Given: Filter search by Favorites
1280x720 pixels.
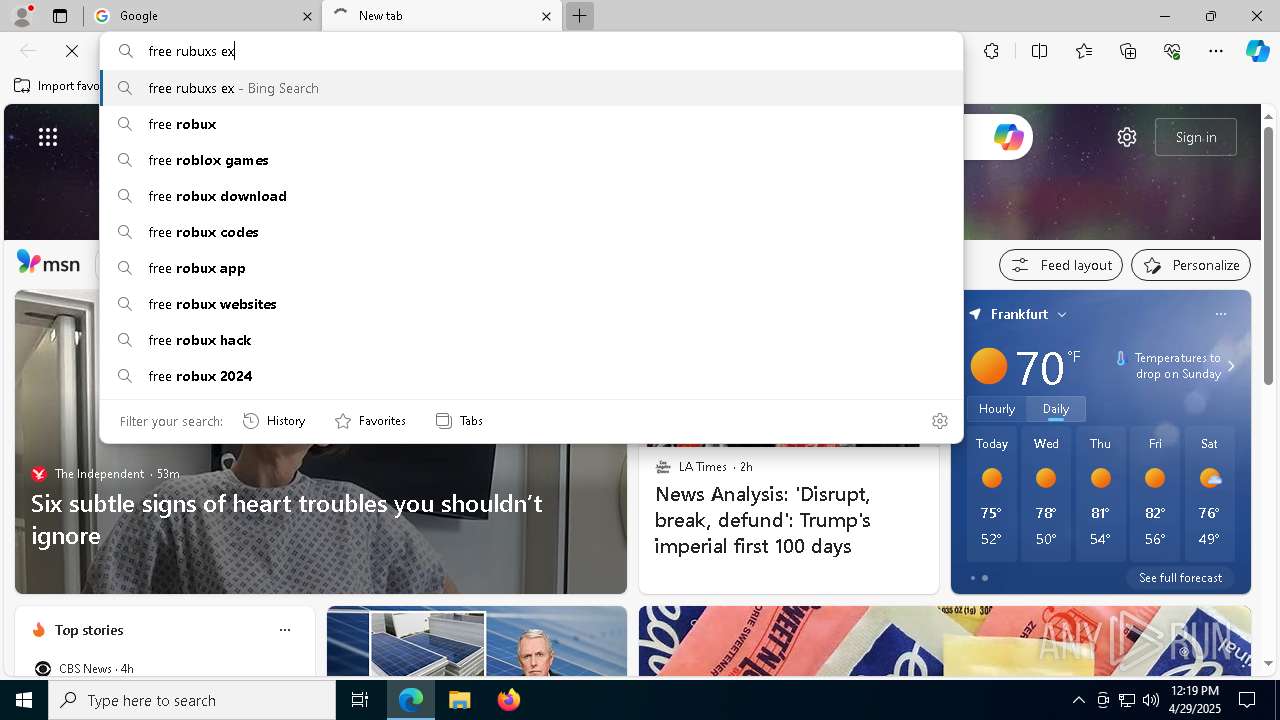Looking at the screenshot, I should tap(370, 421).
